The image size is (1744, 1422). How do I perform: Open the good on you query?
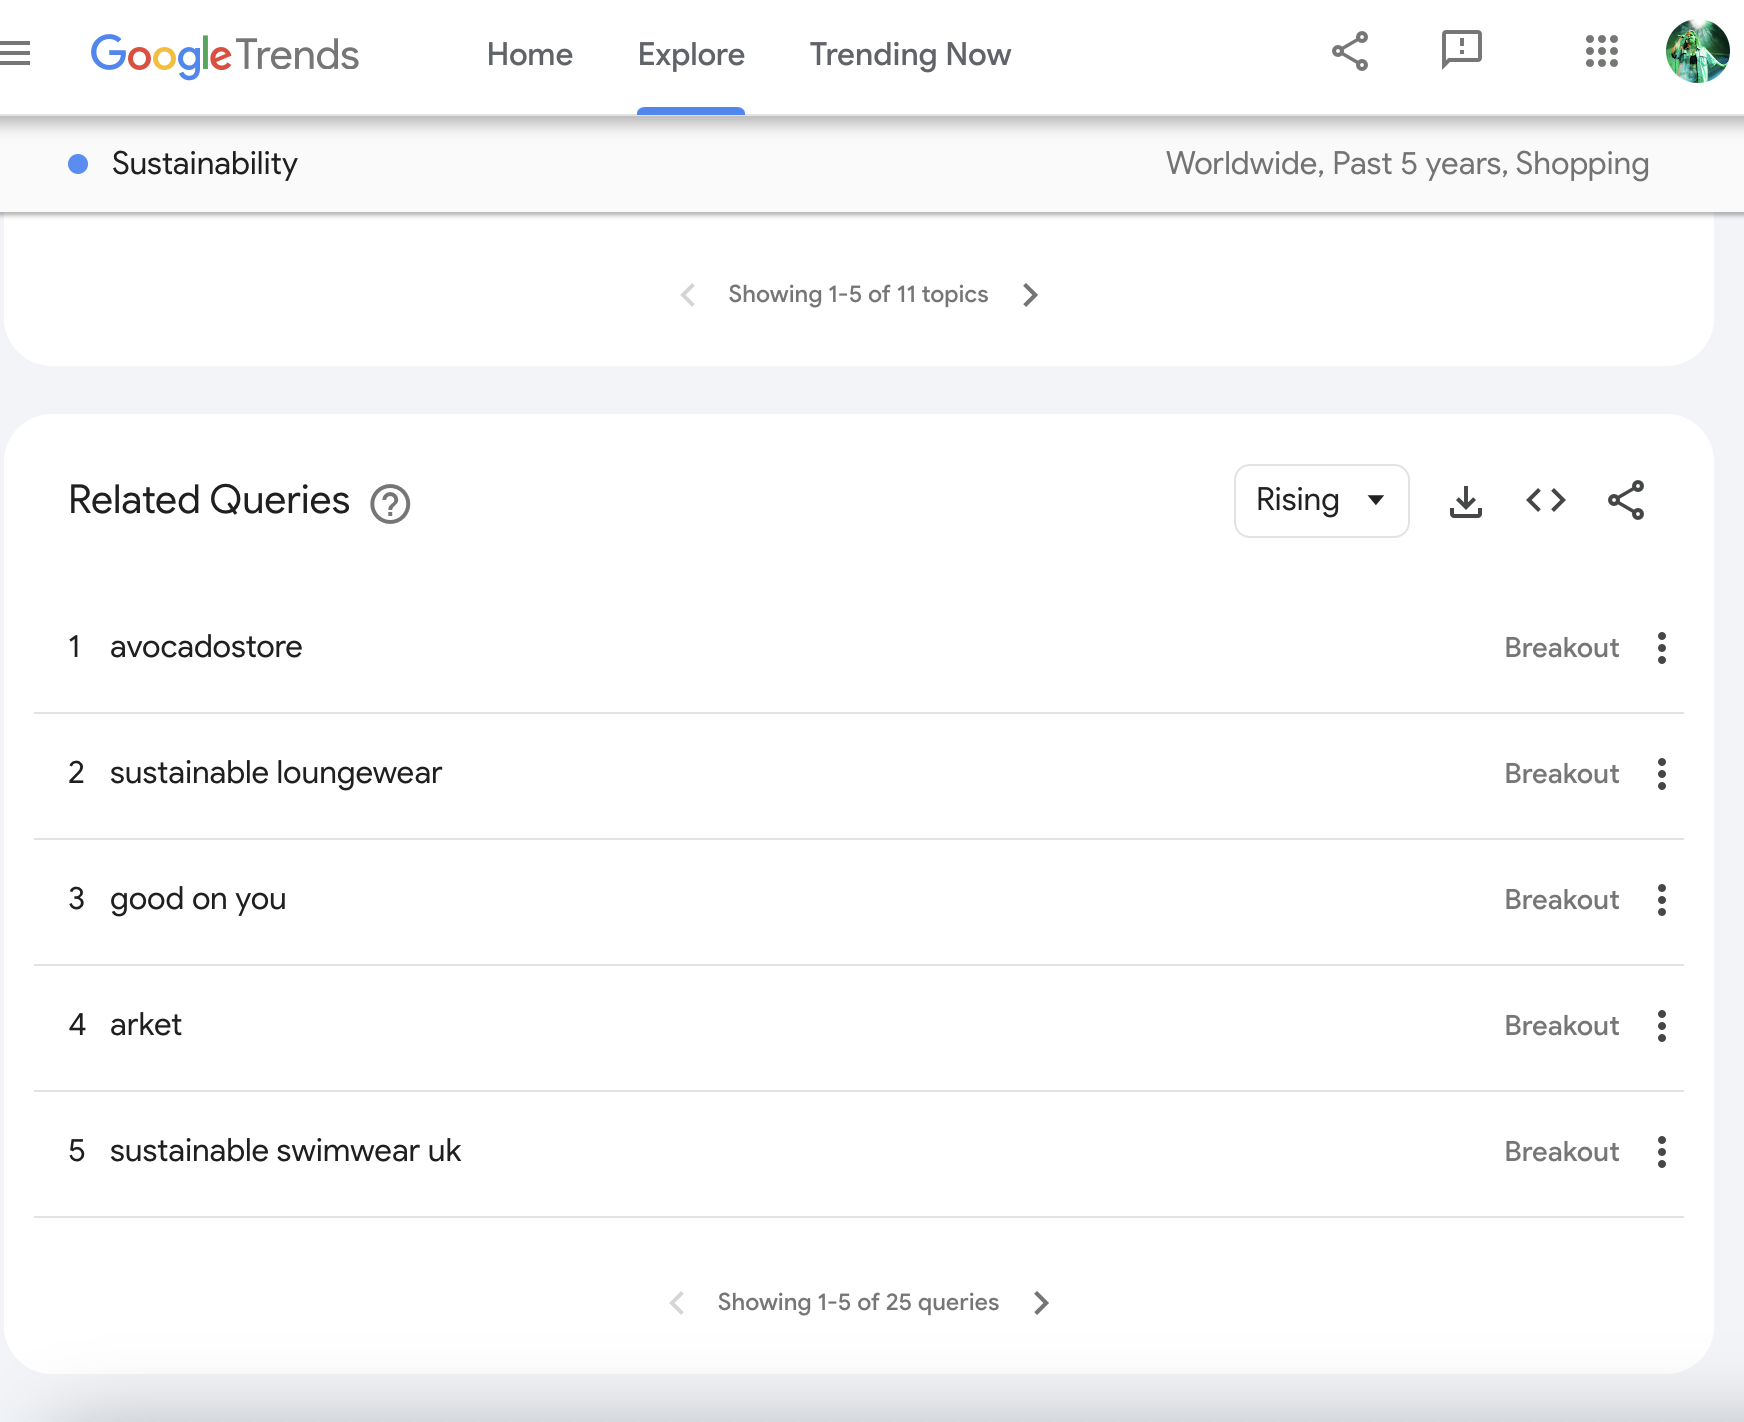click(x=198, y=899)
